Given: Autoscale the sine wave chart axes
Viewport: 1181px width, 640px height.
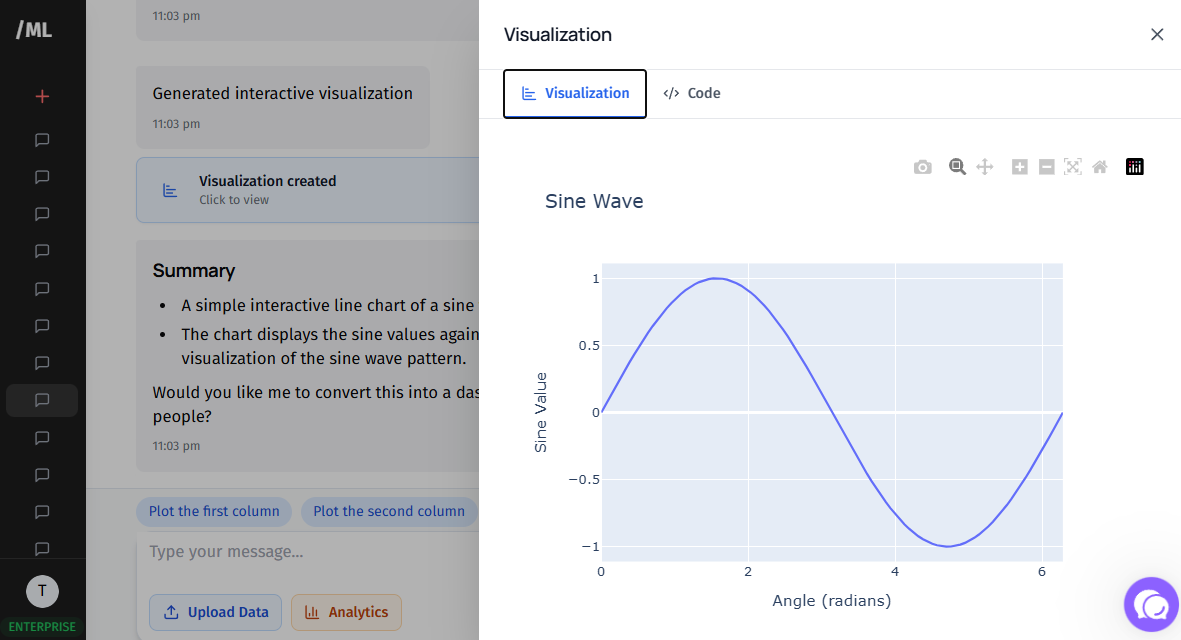Looking at the screenshot, I should (x=1073, y=167).
